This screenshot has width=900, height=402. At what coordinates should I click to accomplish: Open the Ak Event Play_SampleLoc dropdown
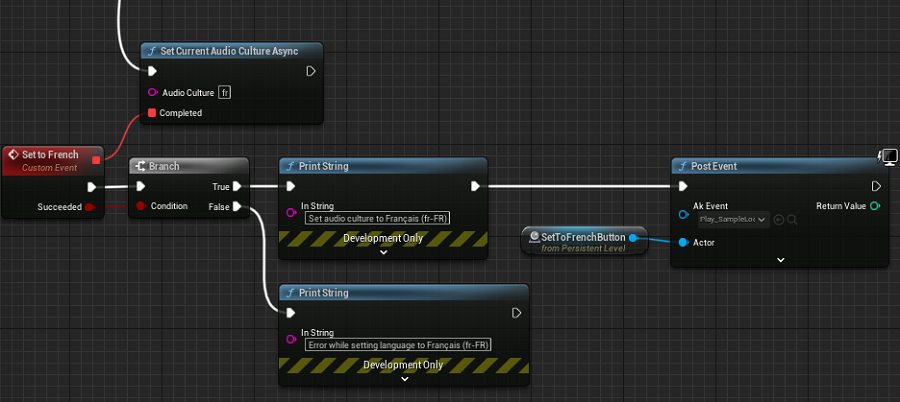[735, 219]
